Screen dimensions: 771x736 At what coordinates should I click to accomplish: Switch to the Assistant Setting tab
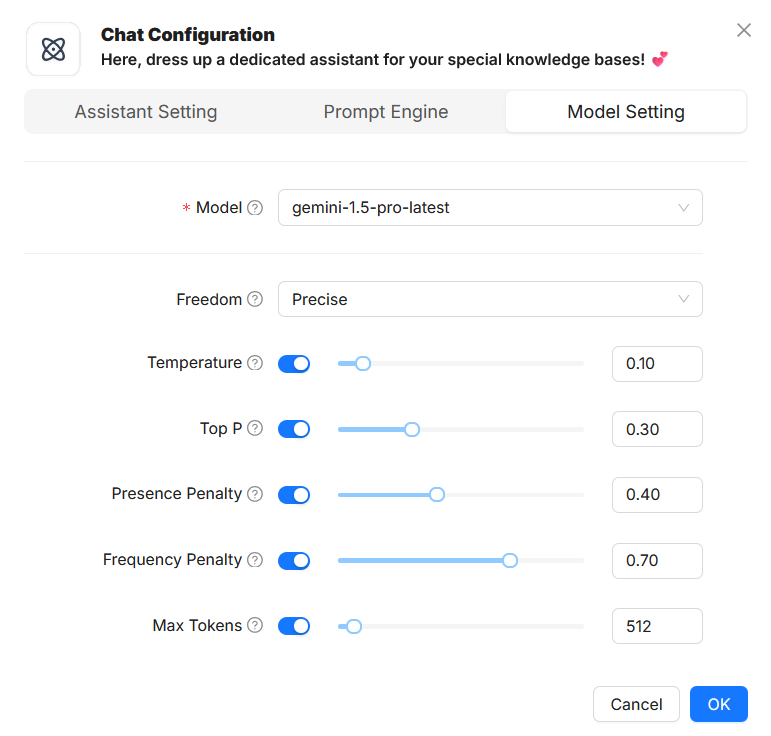(146, 112)
